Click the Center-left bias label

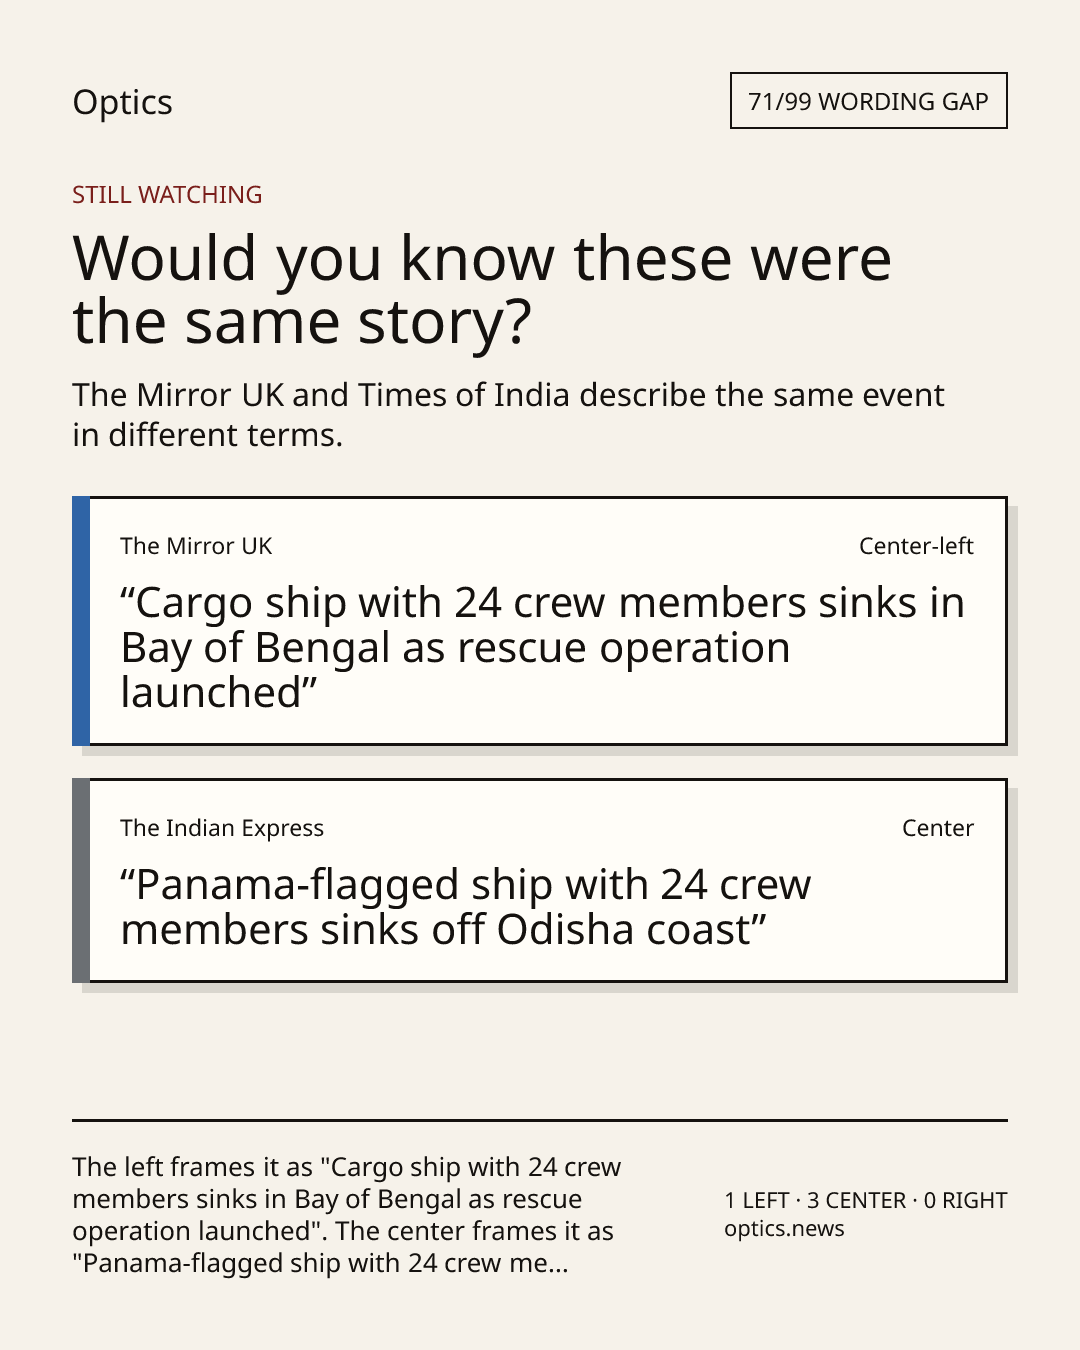pos(916,546)
